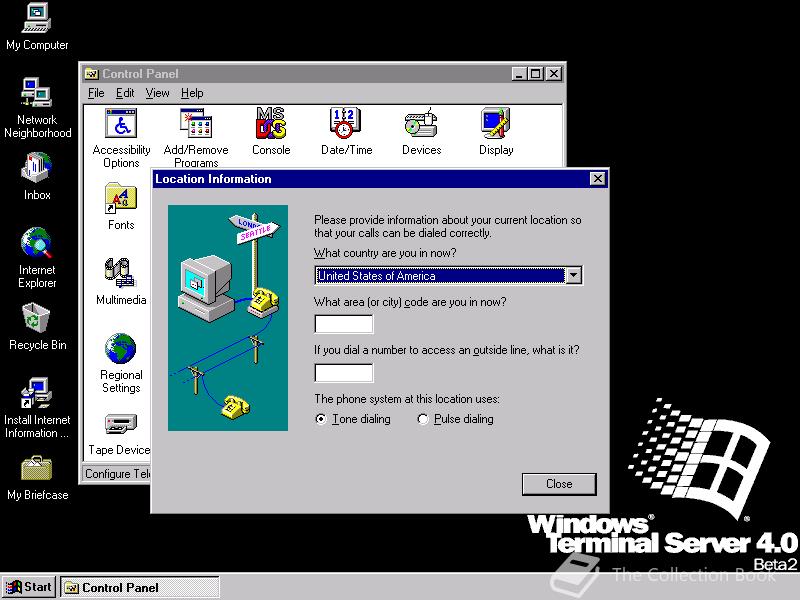Click the outside line number field
The height and width of the screenshot is (600, 800).
pos(344,372)
